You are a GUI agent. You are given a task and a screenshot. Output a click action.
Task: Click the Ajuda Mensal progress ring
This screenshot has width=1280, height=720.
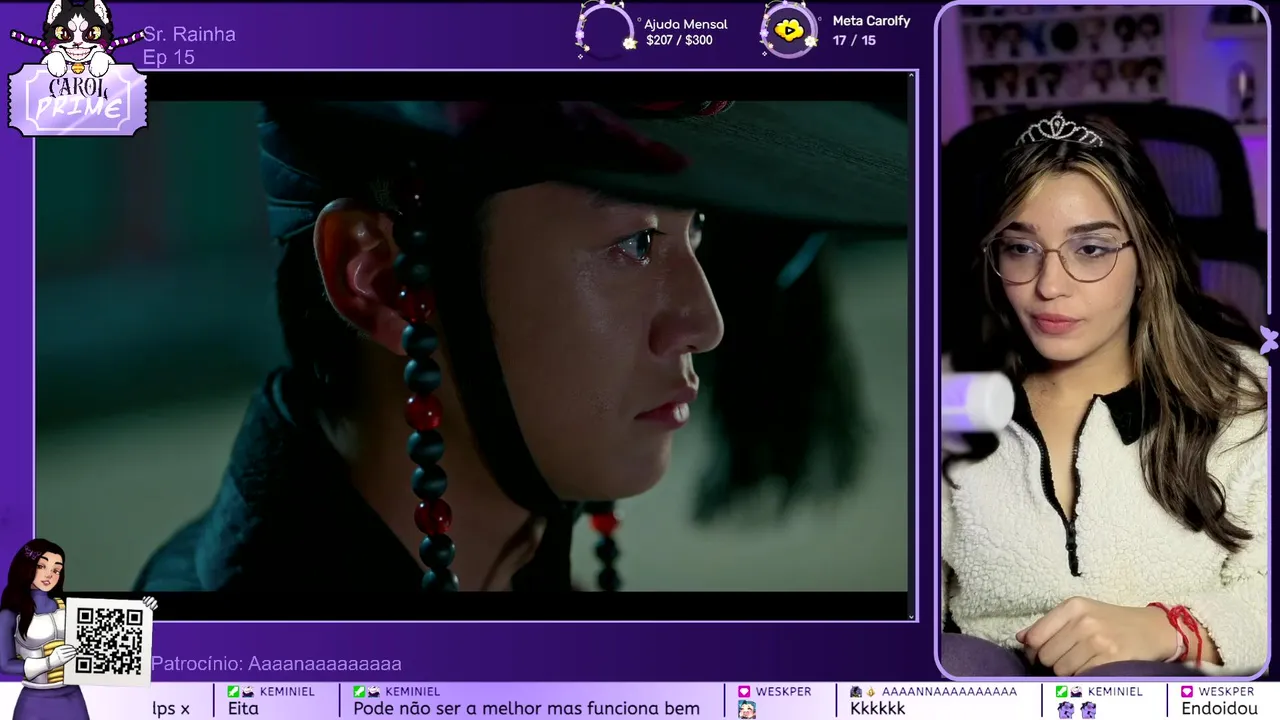pyautogui.click(x=605, y=31)
